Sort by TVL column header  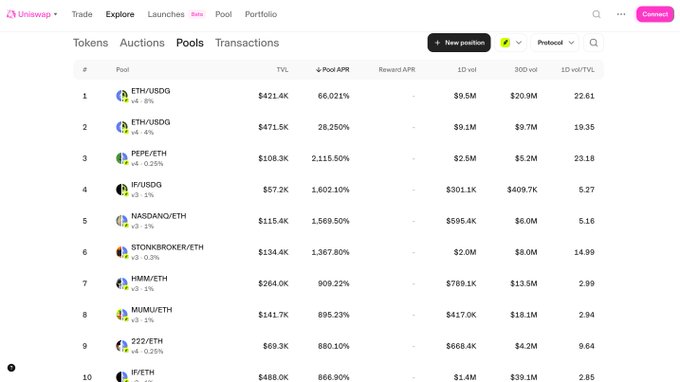282,69
